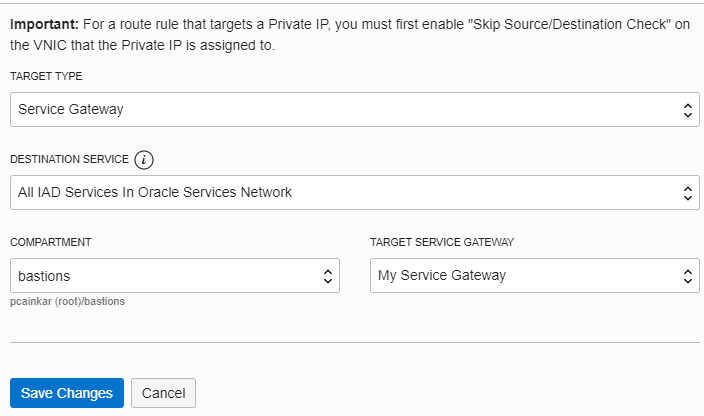Click the Destination Service dropdown arrow

point(687,192)
